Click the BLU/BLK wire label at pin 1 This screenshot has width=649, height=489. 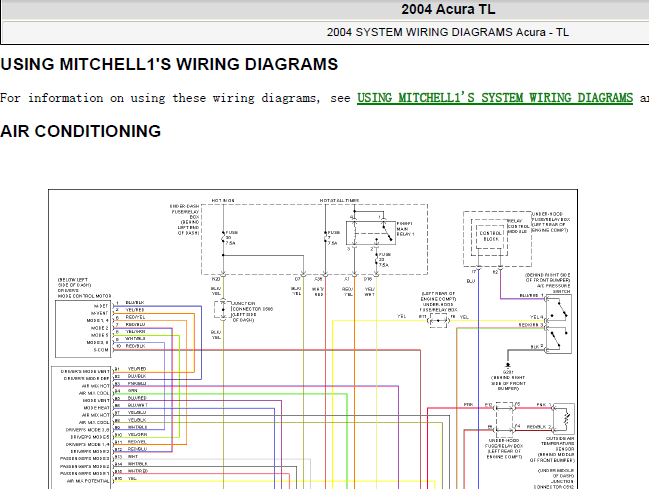134,302
